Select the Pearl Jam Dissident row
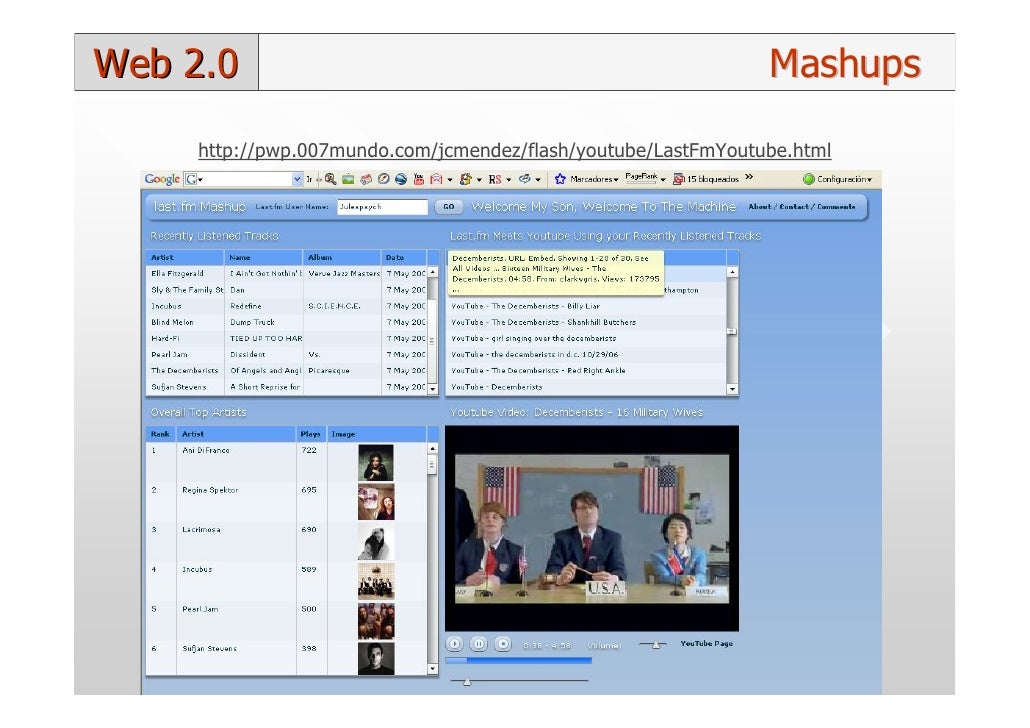Screen dimensions: 1030x728 286,354
